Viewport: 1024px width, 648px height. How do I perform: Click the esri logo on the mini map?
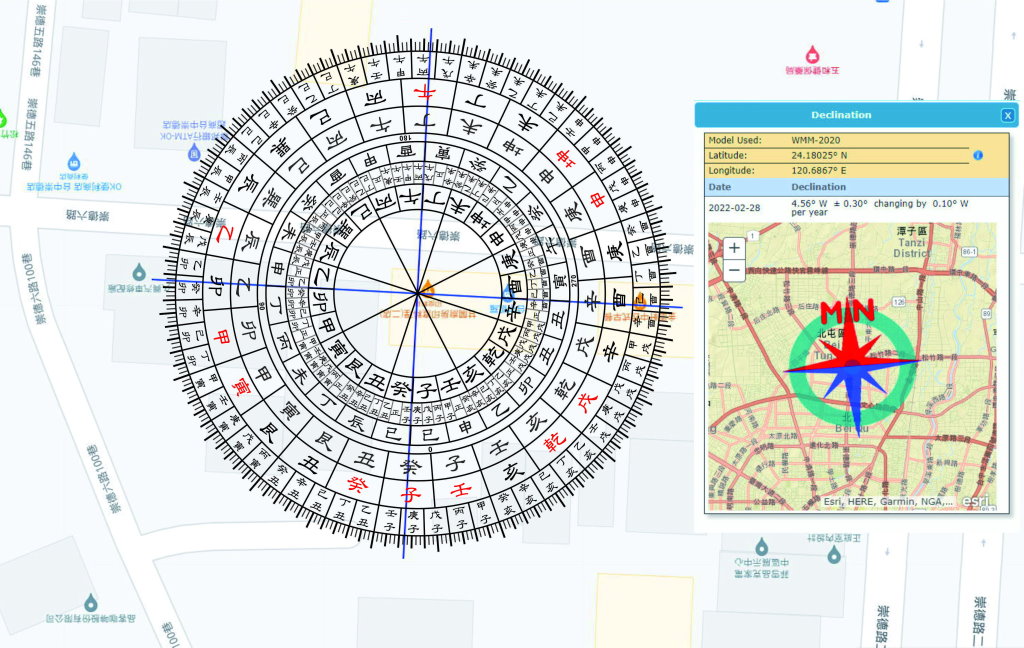[977, 500]
